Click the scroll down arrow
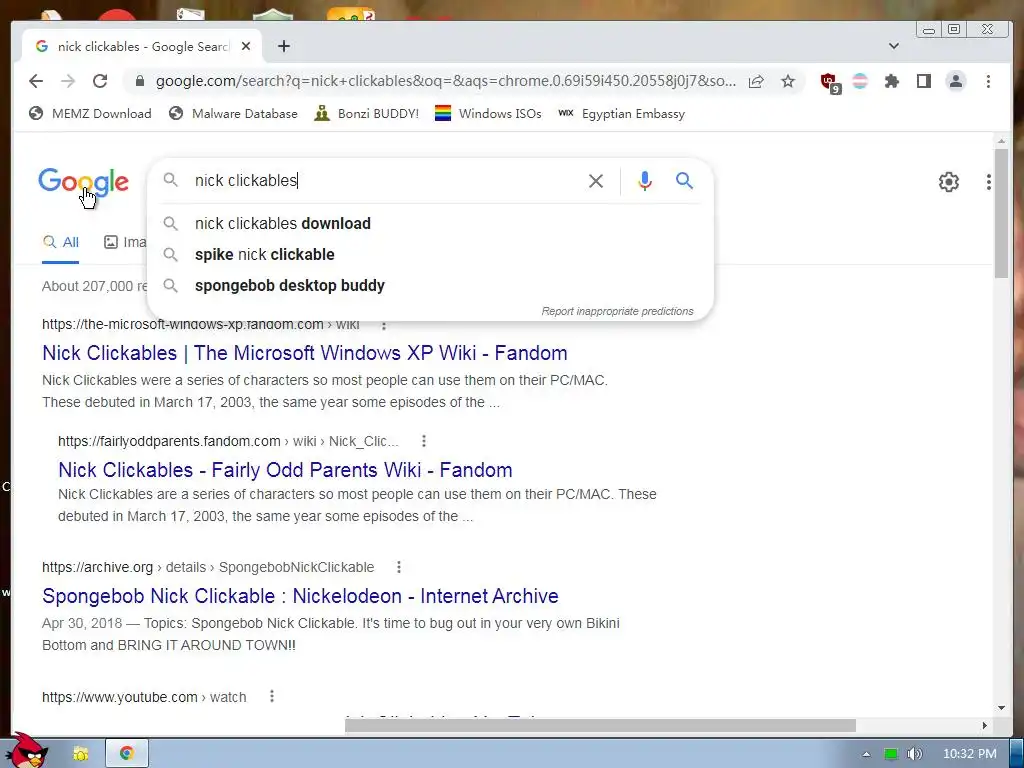 click(1001, 708)
